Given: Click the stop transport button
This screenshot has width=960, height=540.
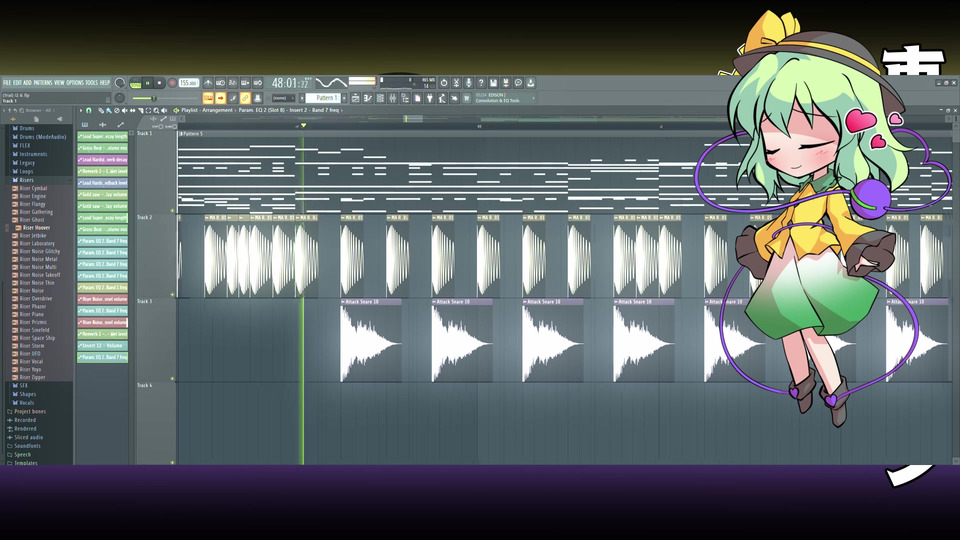Looking at the screenshot, I should point(159,83).
